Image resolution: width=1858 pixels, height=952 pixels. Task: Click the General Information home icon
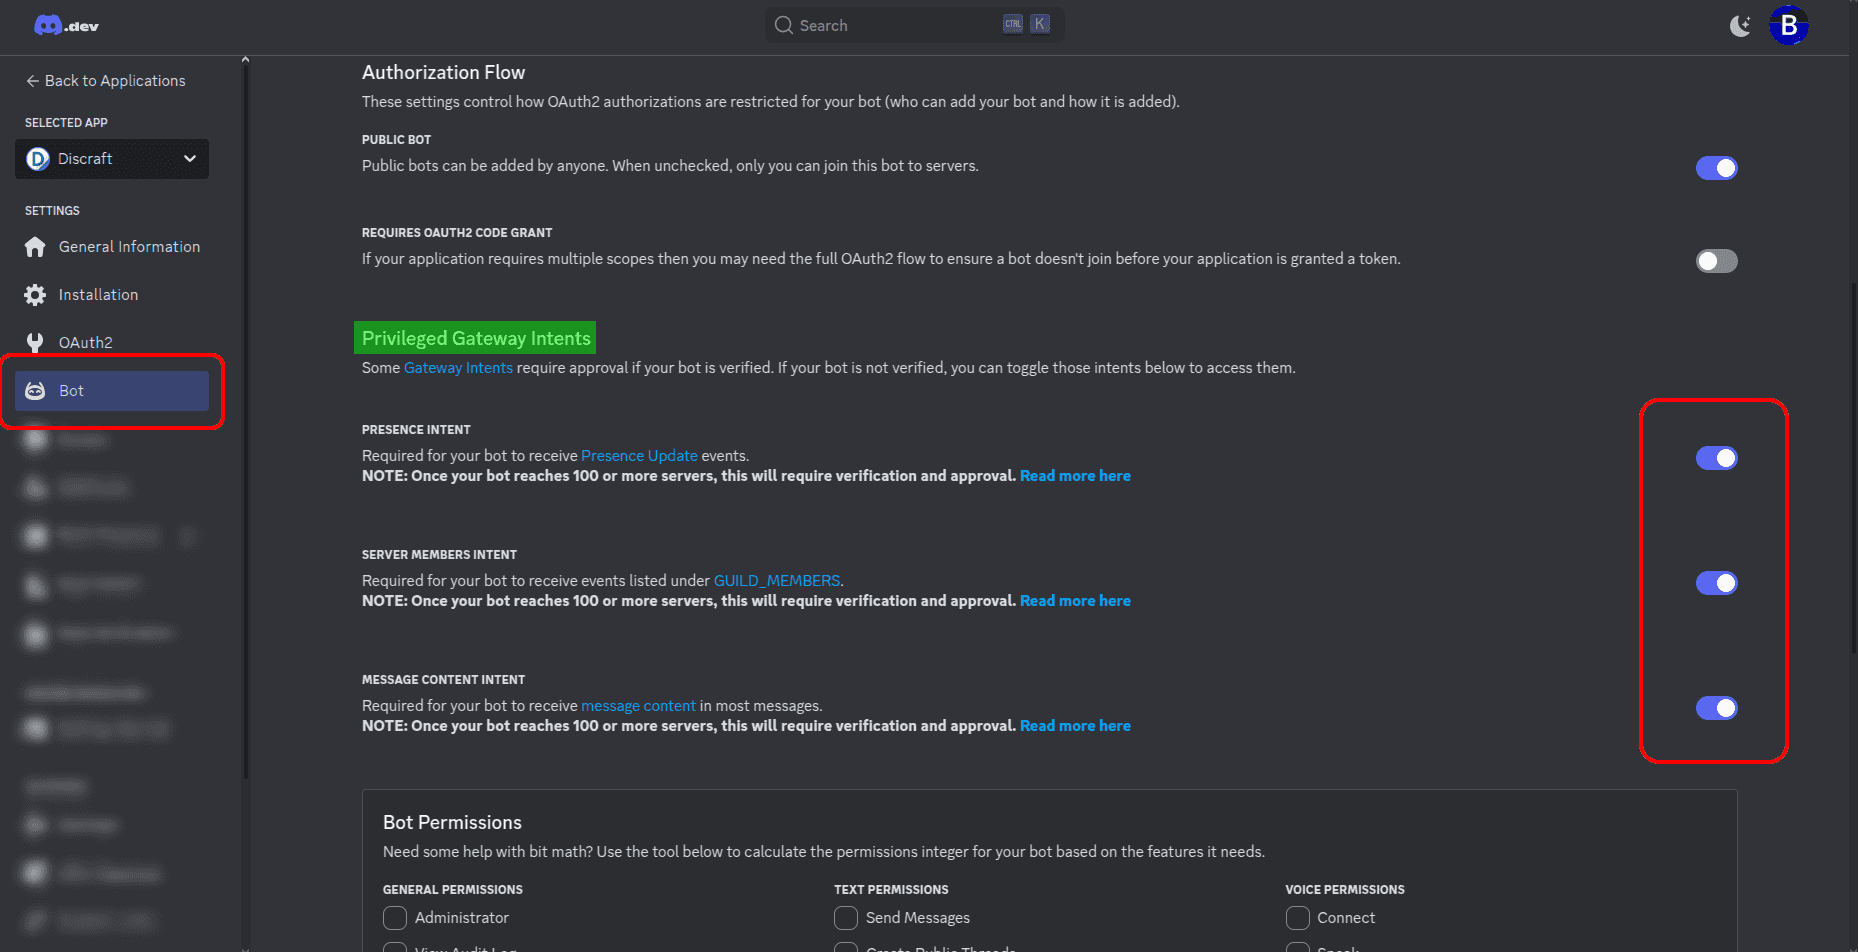(x=36, y=247)
